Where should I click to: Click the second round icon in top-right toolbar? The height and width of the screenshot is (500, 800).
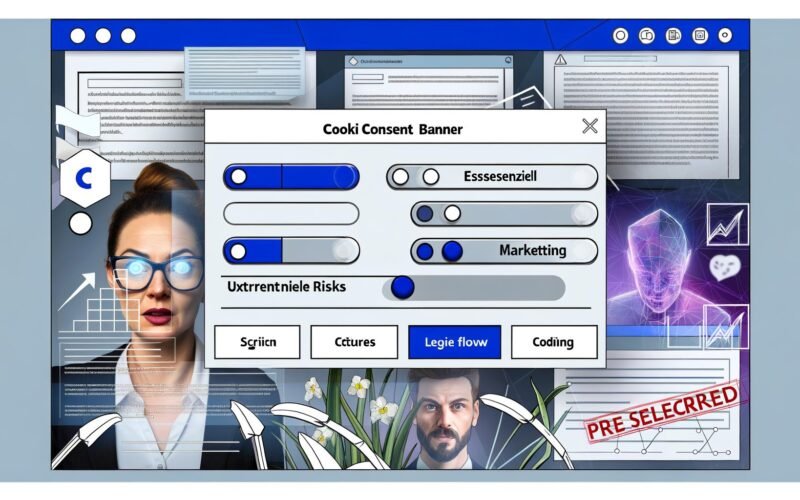(647, 36)
